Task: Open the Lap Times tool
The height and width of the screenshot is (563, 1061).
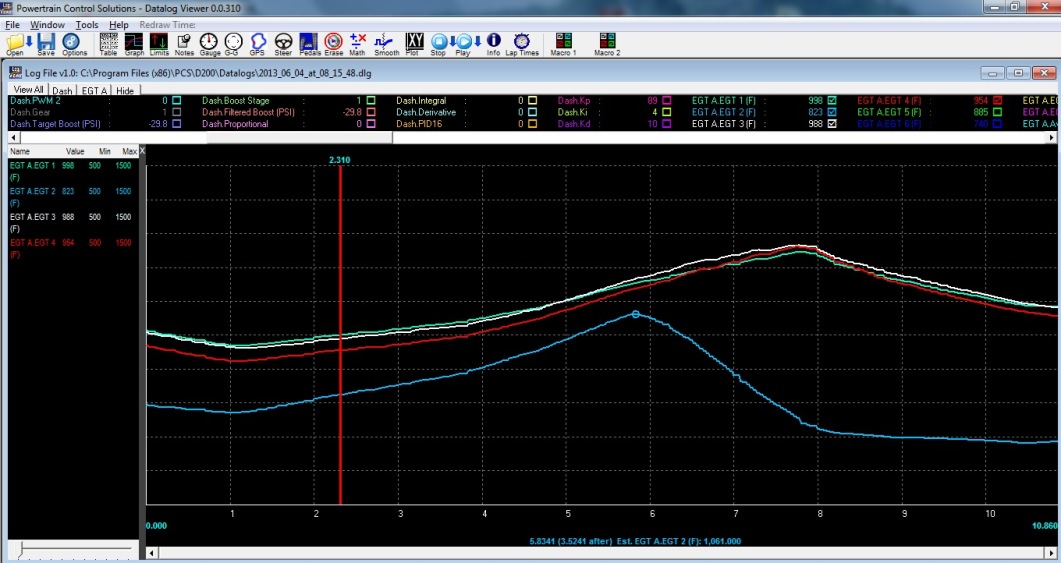Action: (519, 42)
